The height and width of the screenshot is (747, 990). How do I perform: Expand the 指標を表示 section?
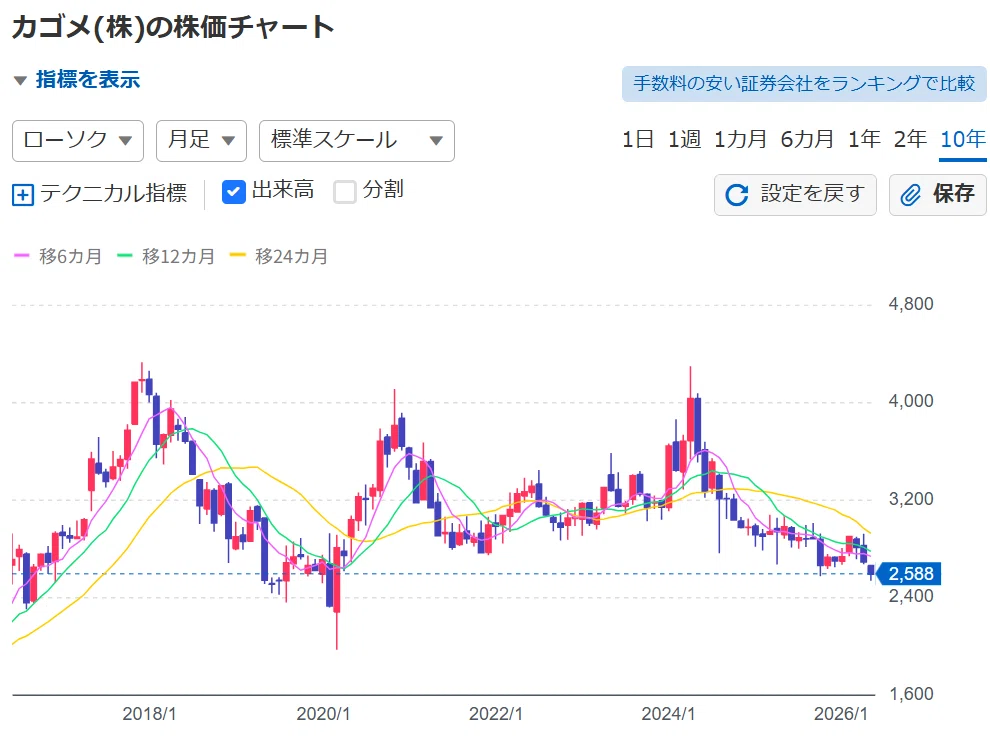[76, 80]
